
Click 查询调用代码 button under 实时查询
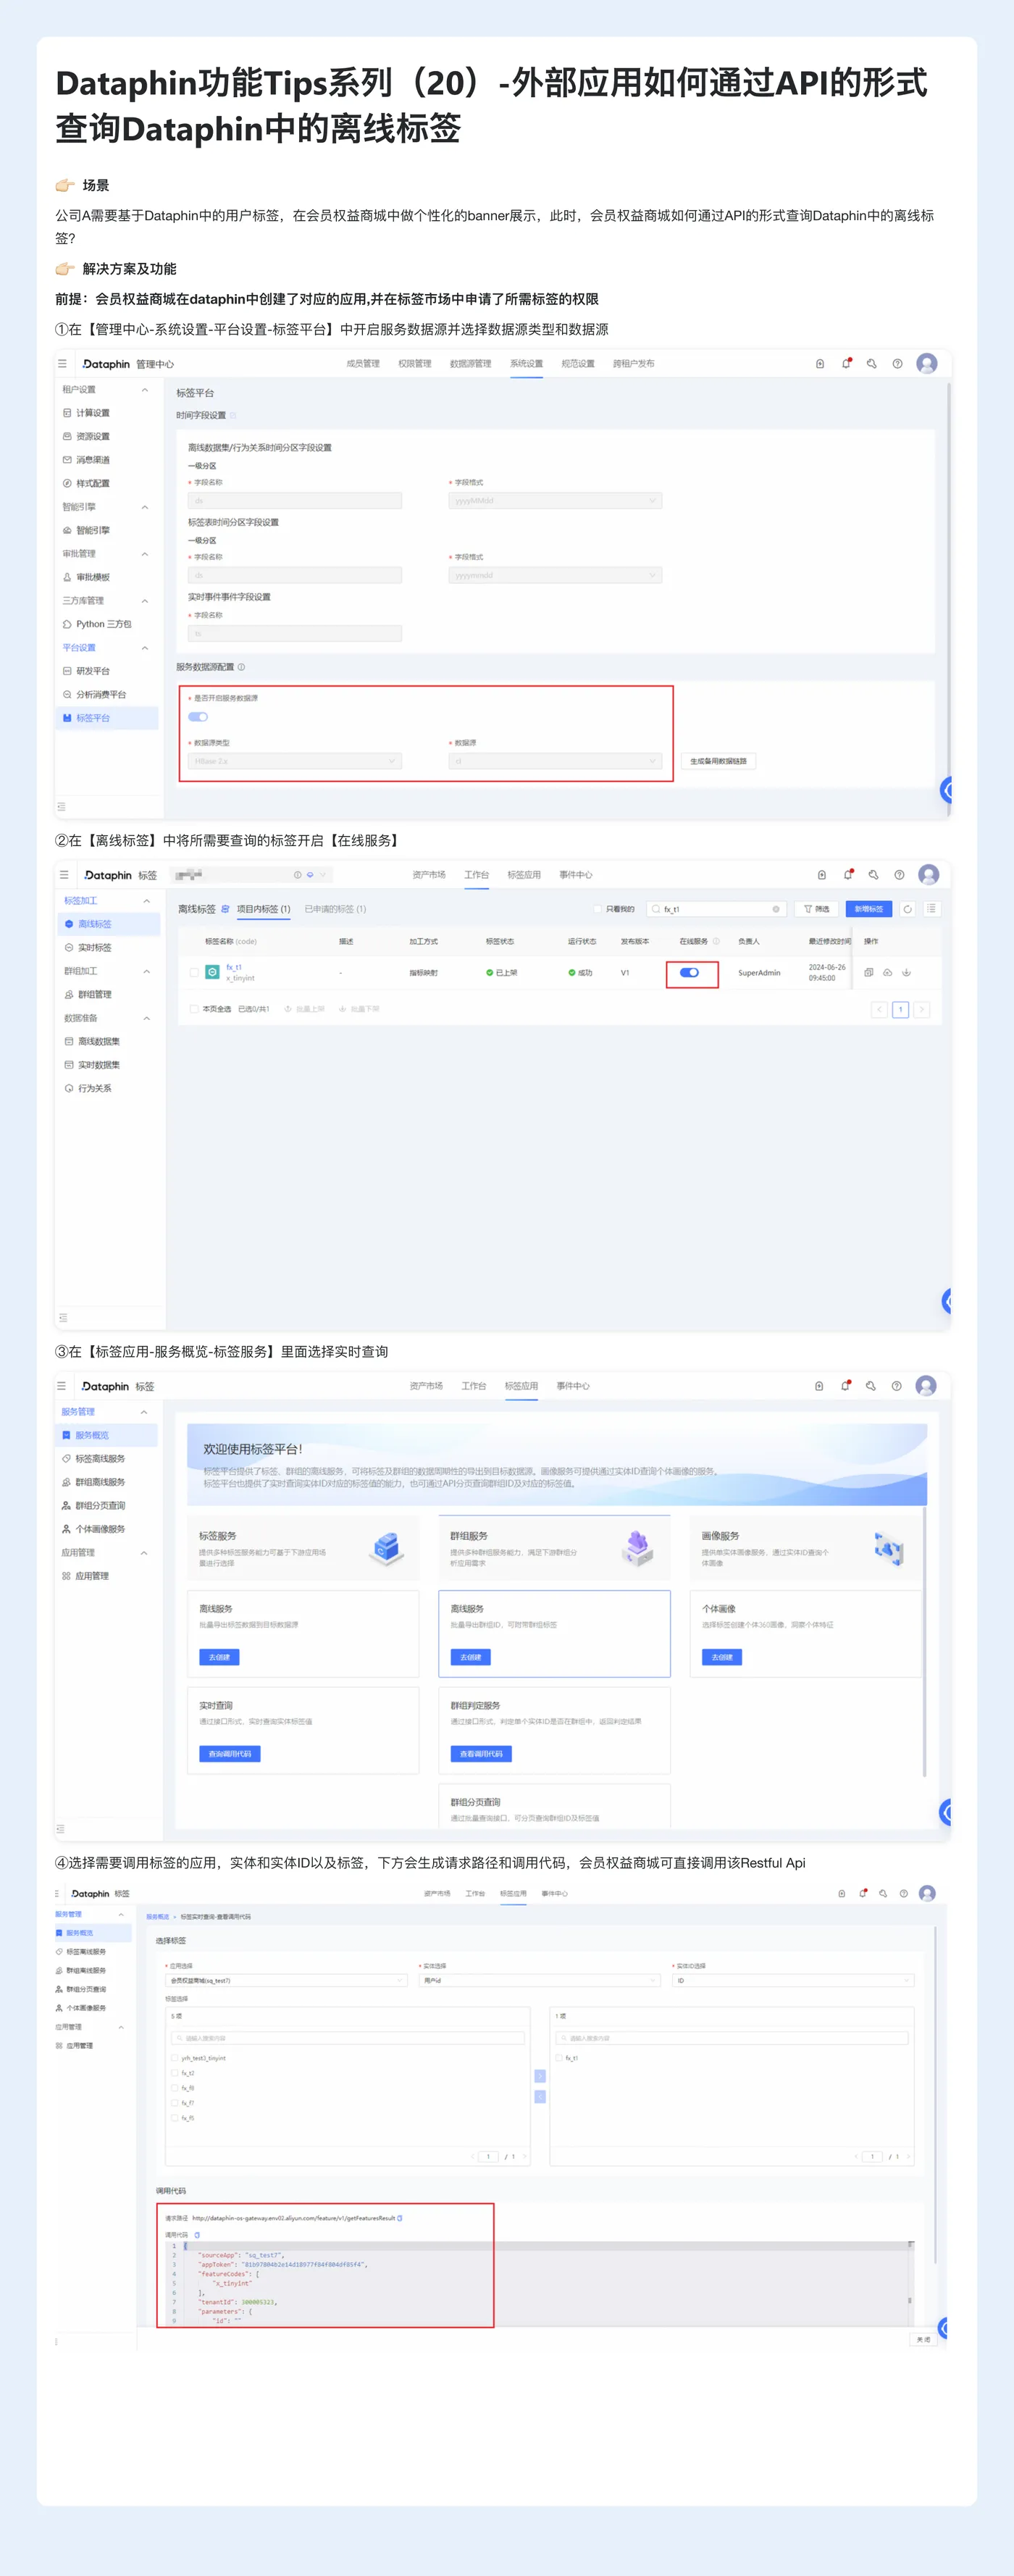tap(229, 1754)
